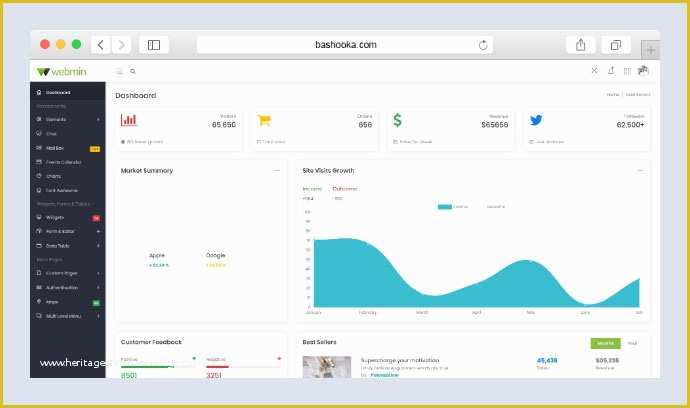Click the fullscreen X icon in header
Image resolution: width=690 pixels, height=408 pixels.
(595, 70)
